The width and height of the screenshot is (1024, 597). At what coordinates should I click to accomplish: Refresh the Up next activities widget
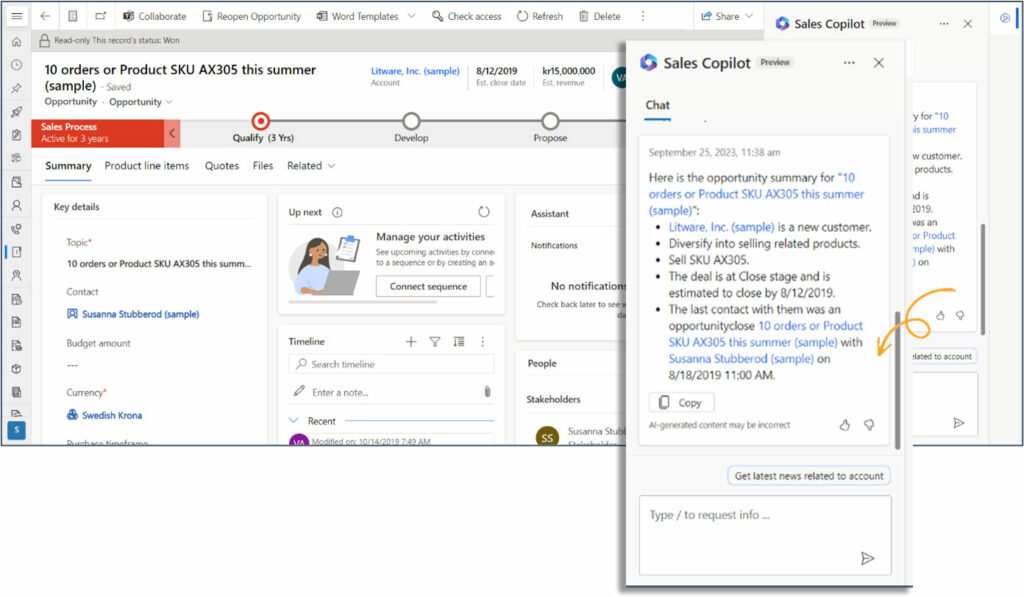(x=484, y=212)
